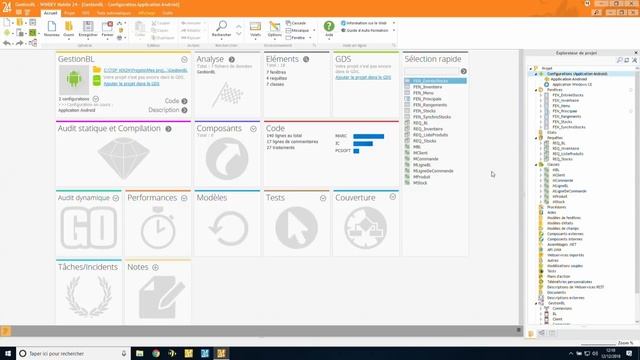This screenshot has height=360, width=640.
Task: Open the configurations dropdown chevron
Action: click(96, 99)
